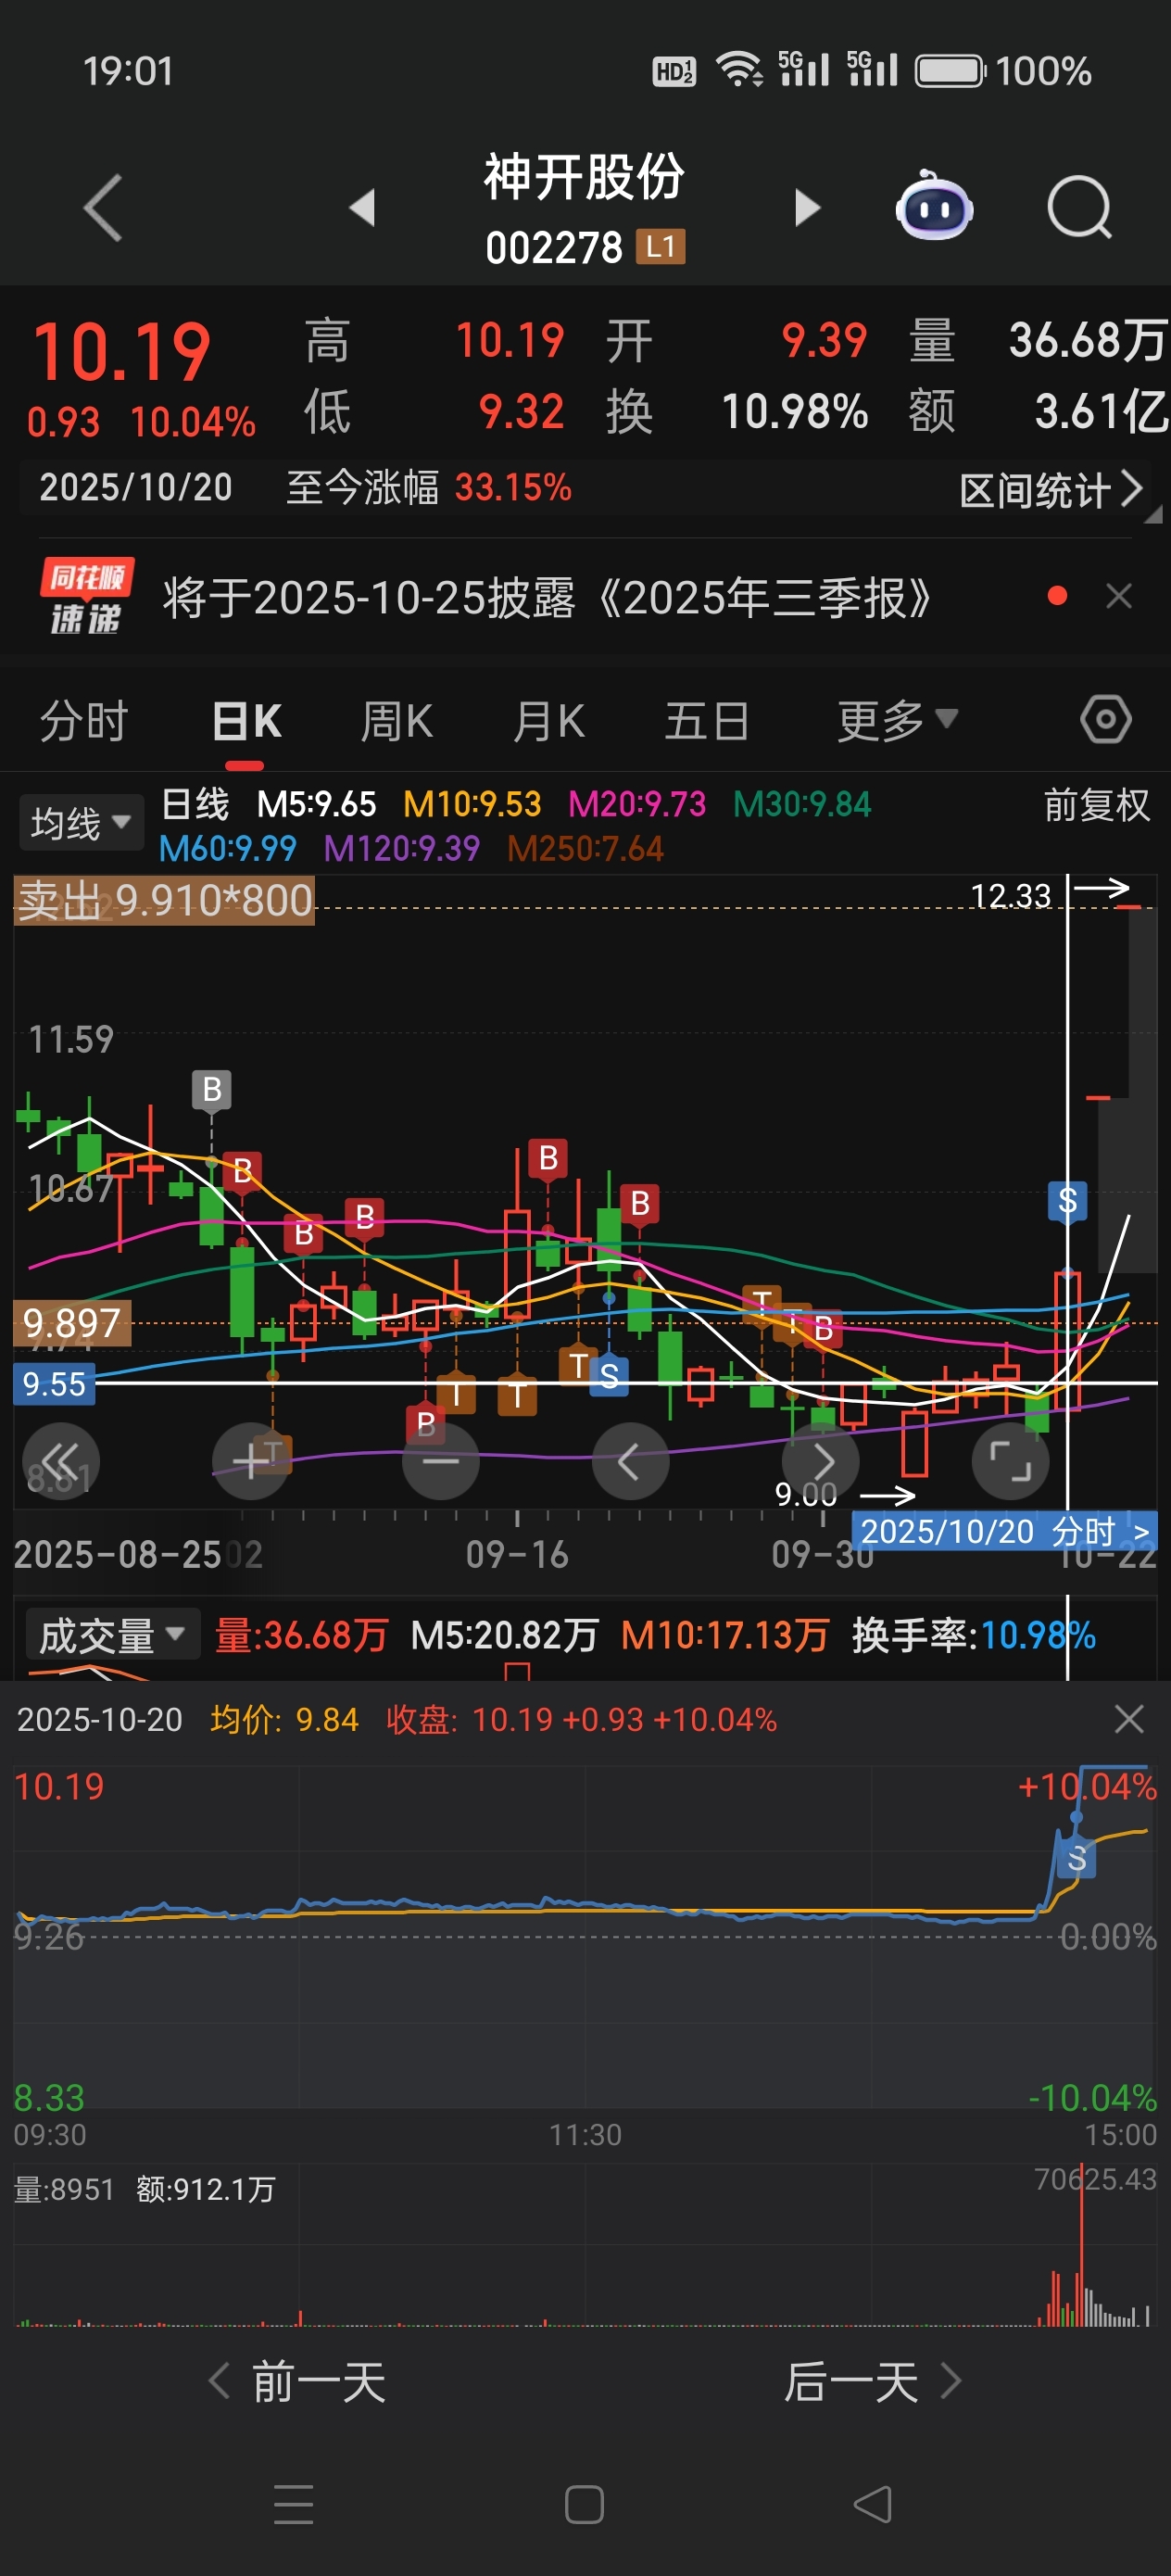Tap the $ marker on K-line chart
Screen dimensions: 1171x2576
pos(1067,1200)
